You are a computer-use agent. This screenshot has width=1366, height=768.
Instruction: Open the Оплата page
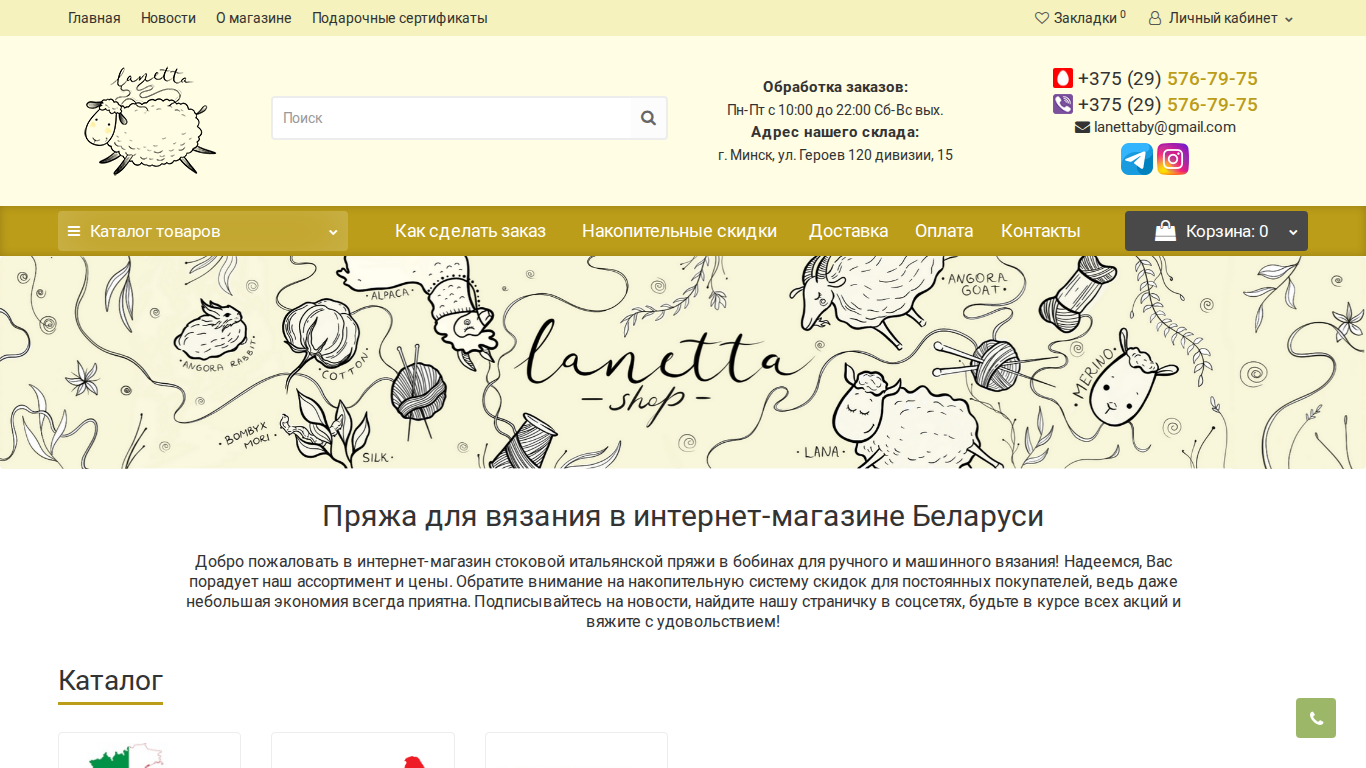click(x=944, y=231)
